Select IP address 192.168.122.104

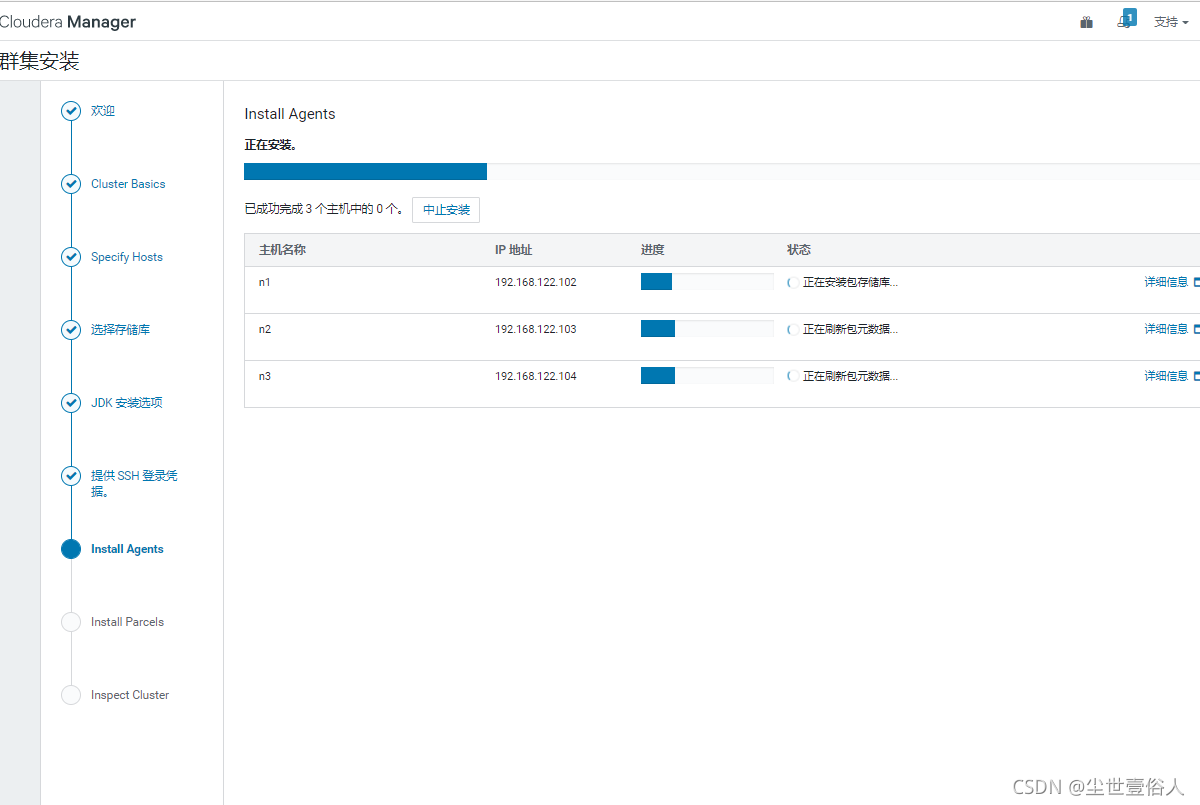[x=536, y=376]
